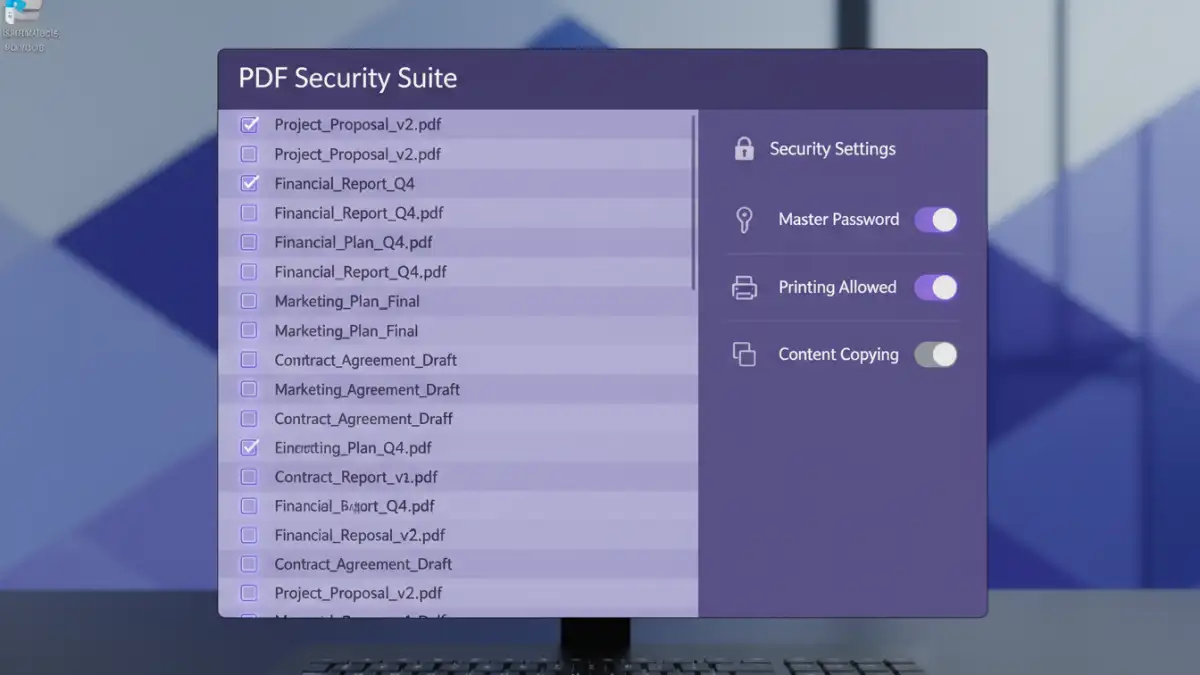Click the lock icon beside Security Settings
This screenshot has width=1200, height=675.
pos(744,147)
